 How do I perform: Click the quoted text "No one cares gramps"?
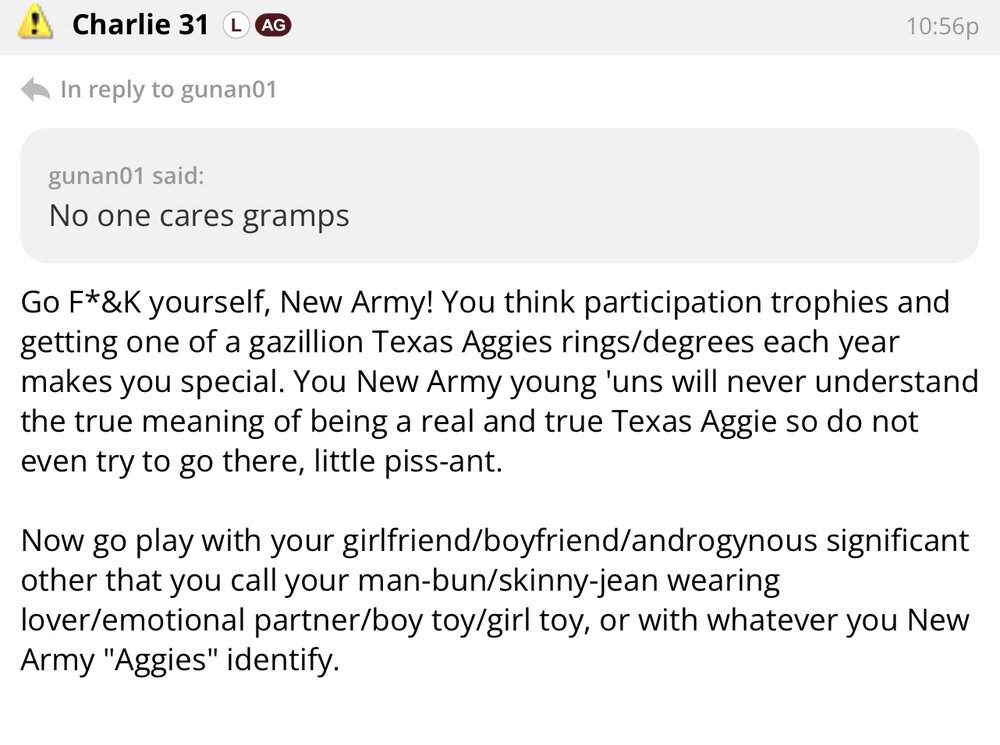[x=199, y=215]
